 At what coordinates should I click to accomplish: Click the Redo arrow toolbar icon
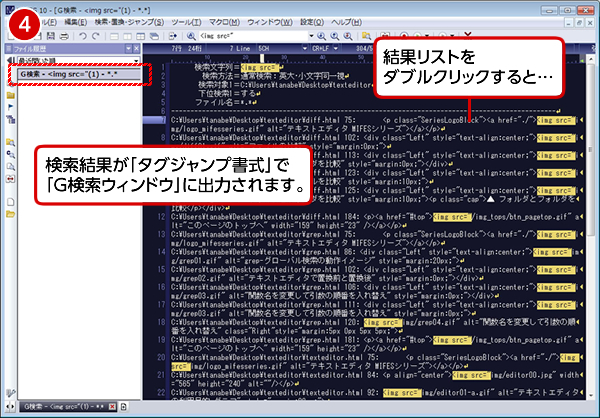point(95,36)
